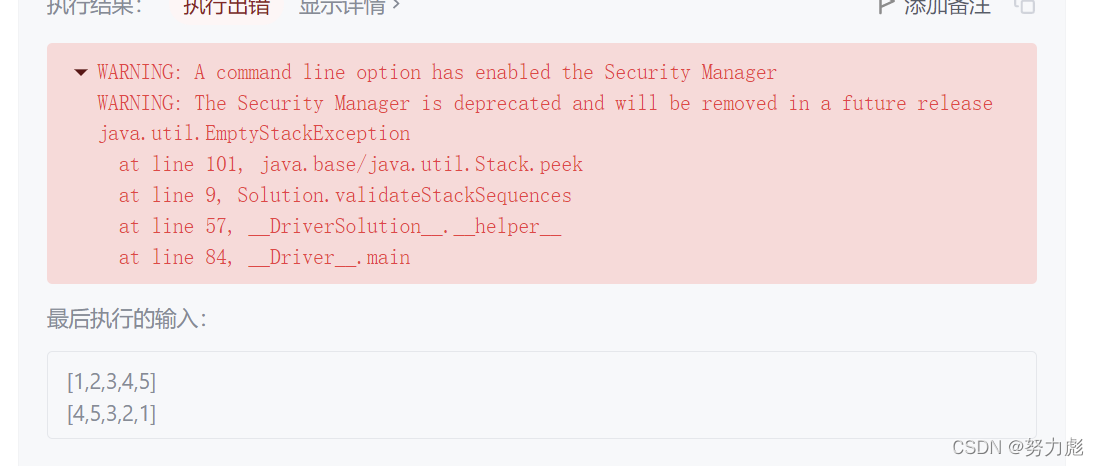Screen dimensions: 1099x466
Task: Select the 执行出错 status label
Action: pos(226,6)
